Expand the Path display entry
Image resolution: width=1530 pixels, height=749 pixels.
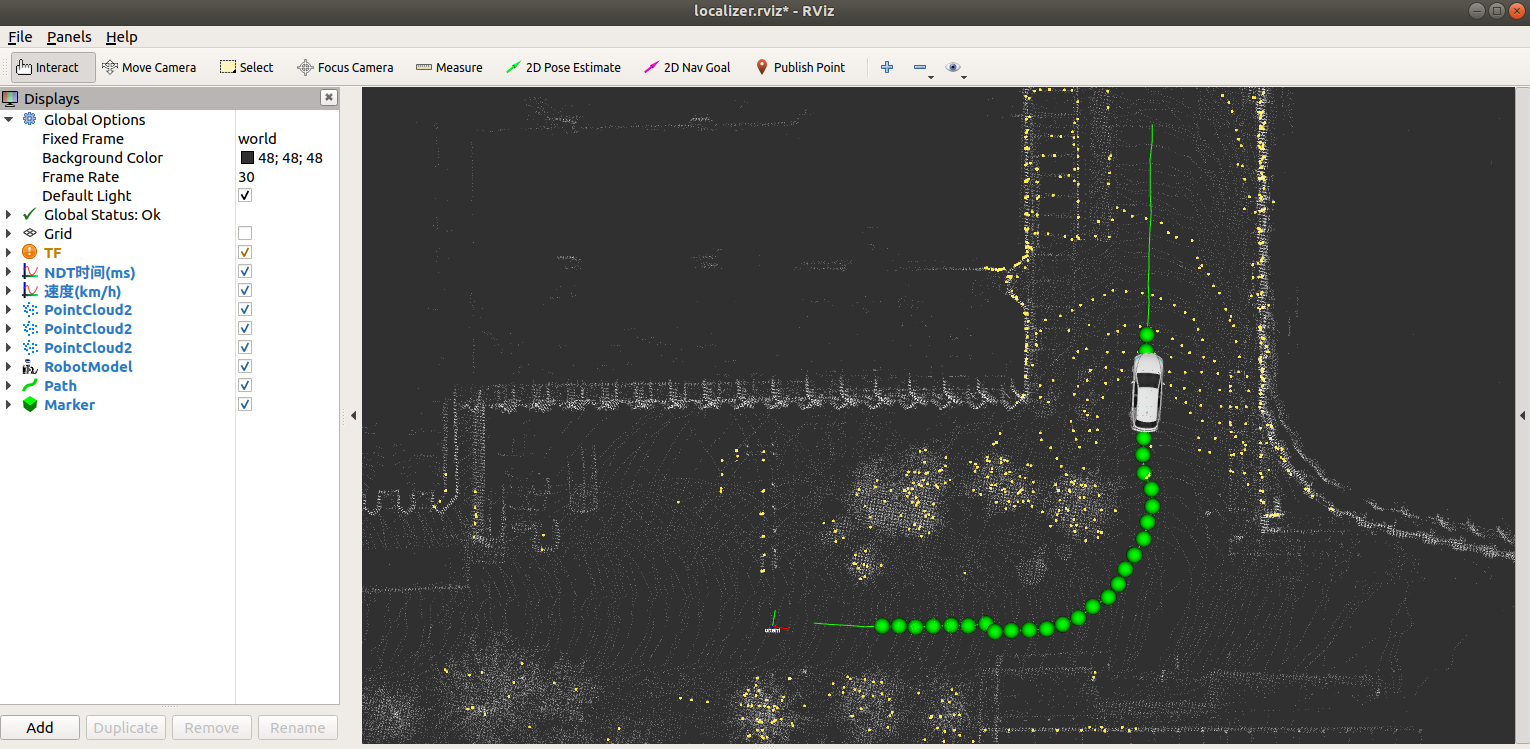9,386
